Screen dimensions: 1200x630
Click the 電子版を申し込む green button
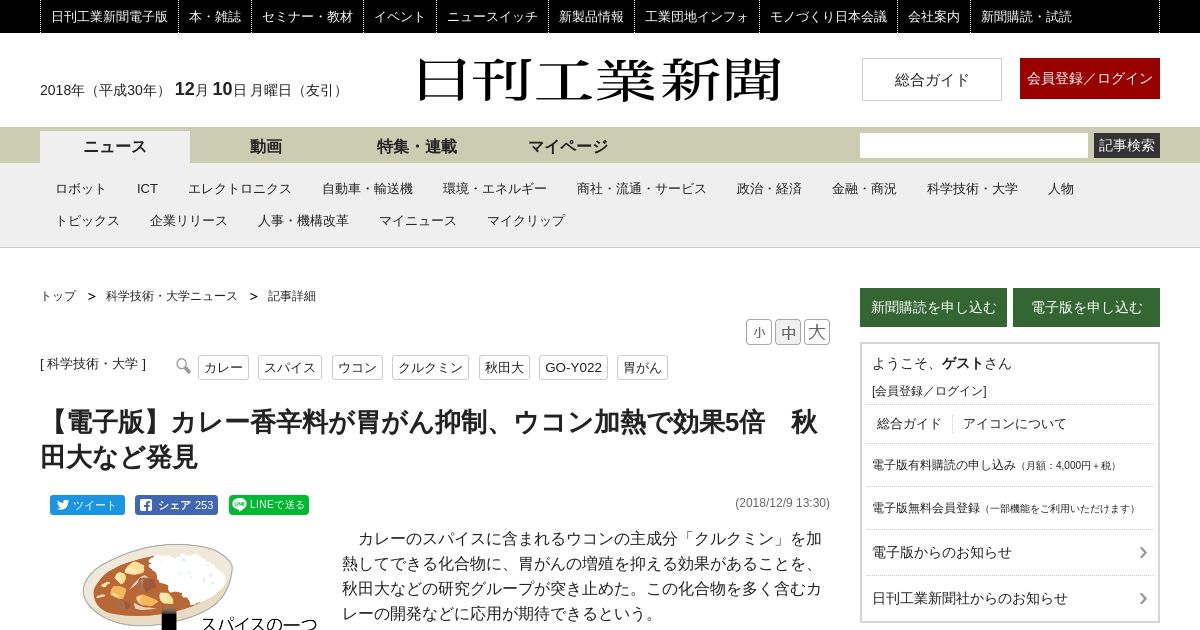1086,307
